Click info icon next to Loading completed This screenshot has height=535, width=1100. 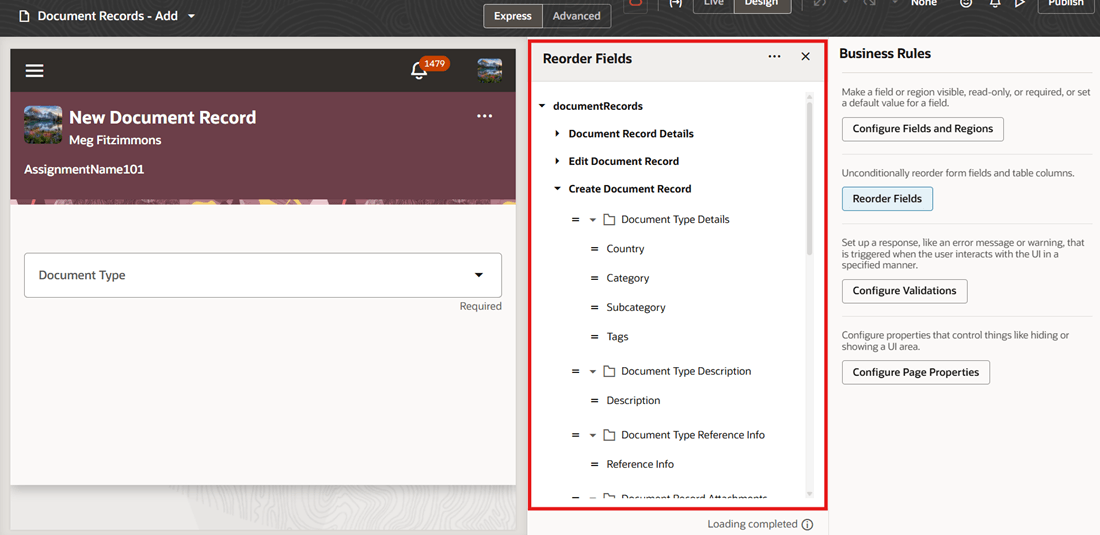point(807,524)
